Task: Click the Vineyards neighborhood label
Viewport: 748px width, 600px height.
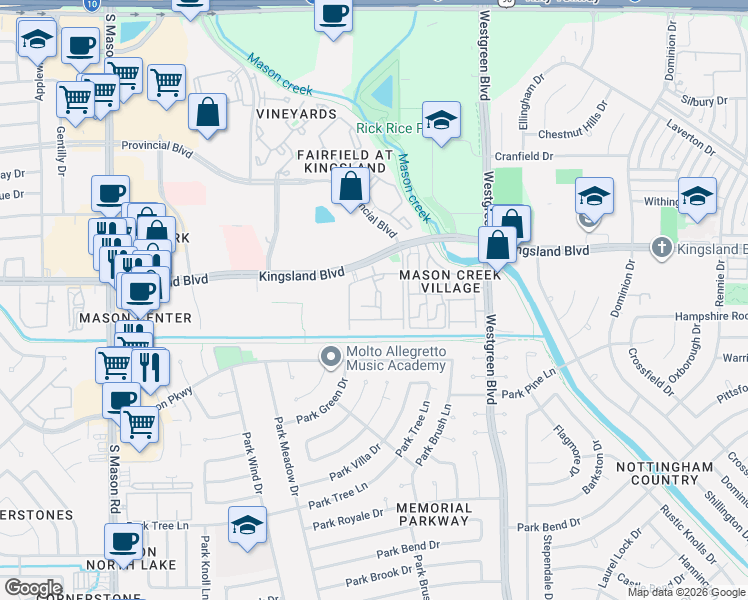Action: point(296,114)
